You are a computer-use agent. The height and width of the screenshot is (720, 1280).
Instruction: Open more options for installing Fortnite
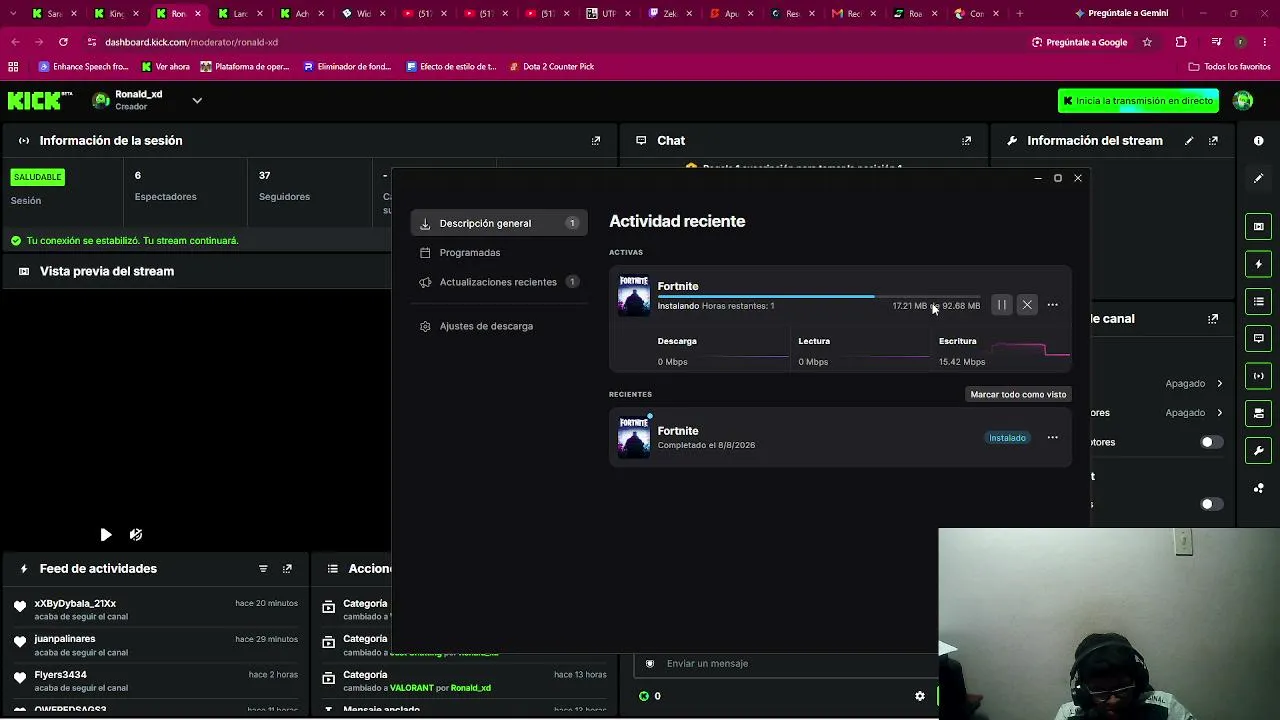[x=1052, y=305]
